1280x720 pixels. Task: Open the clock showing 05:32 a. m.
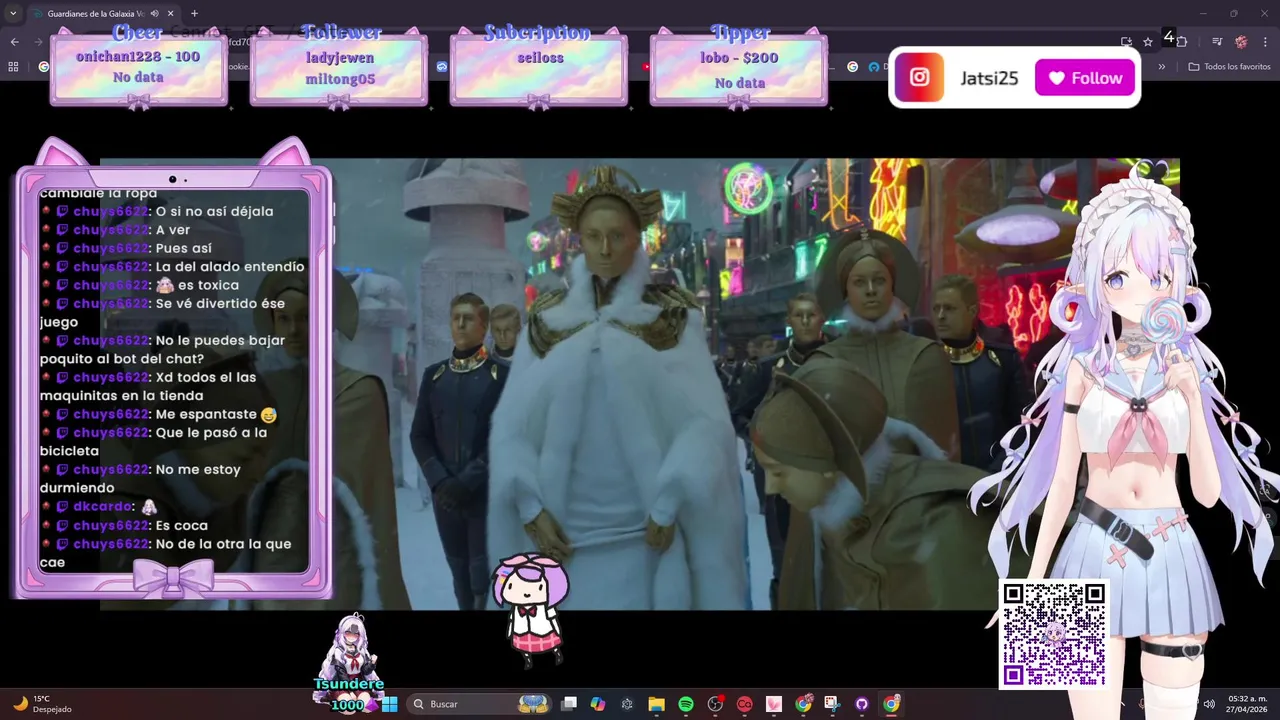tap(1247, 704)
